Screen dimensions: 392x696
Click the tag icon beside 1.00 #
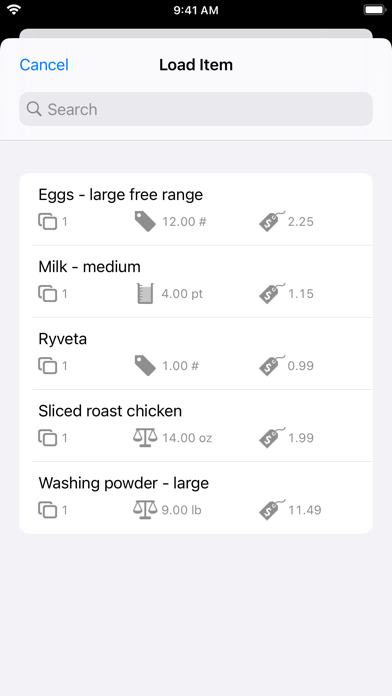point(145,365)
